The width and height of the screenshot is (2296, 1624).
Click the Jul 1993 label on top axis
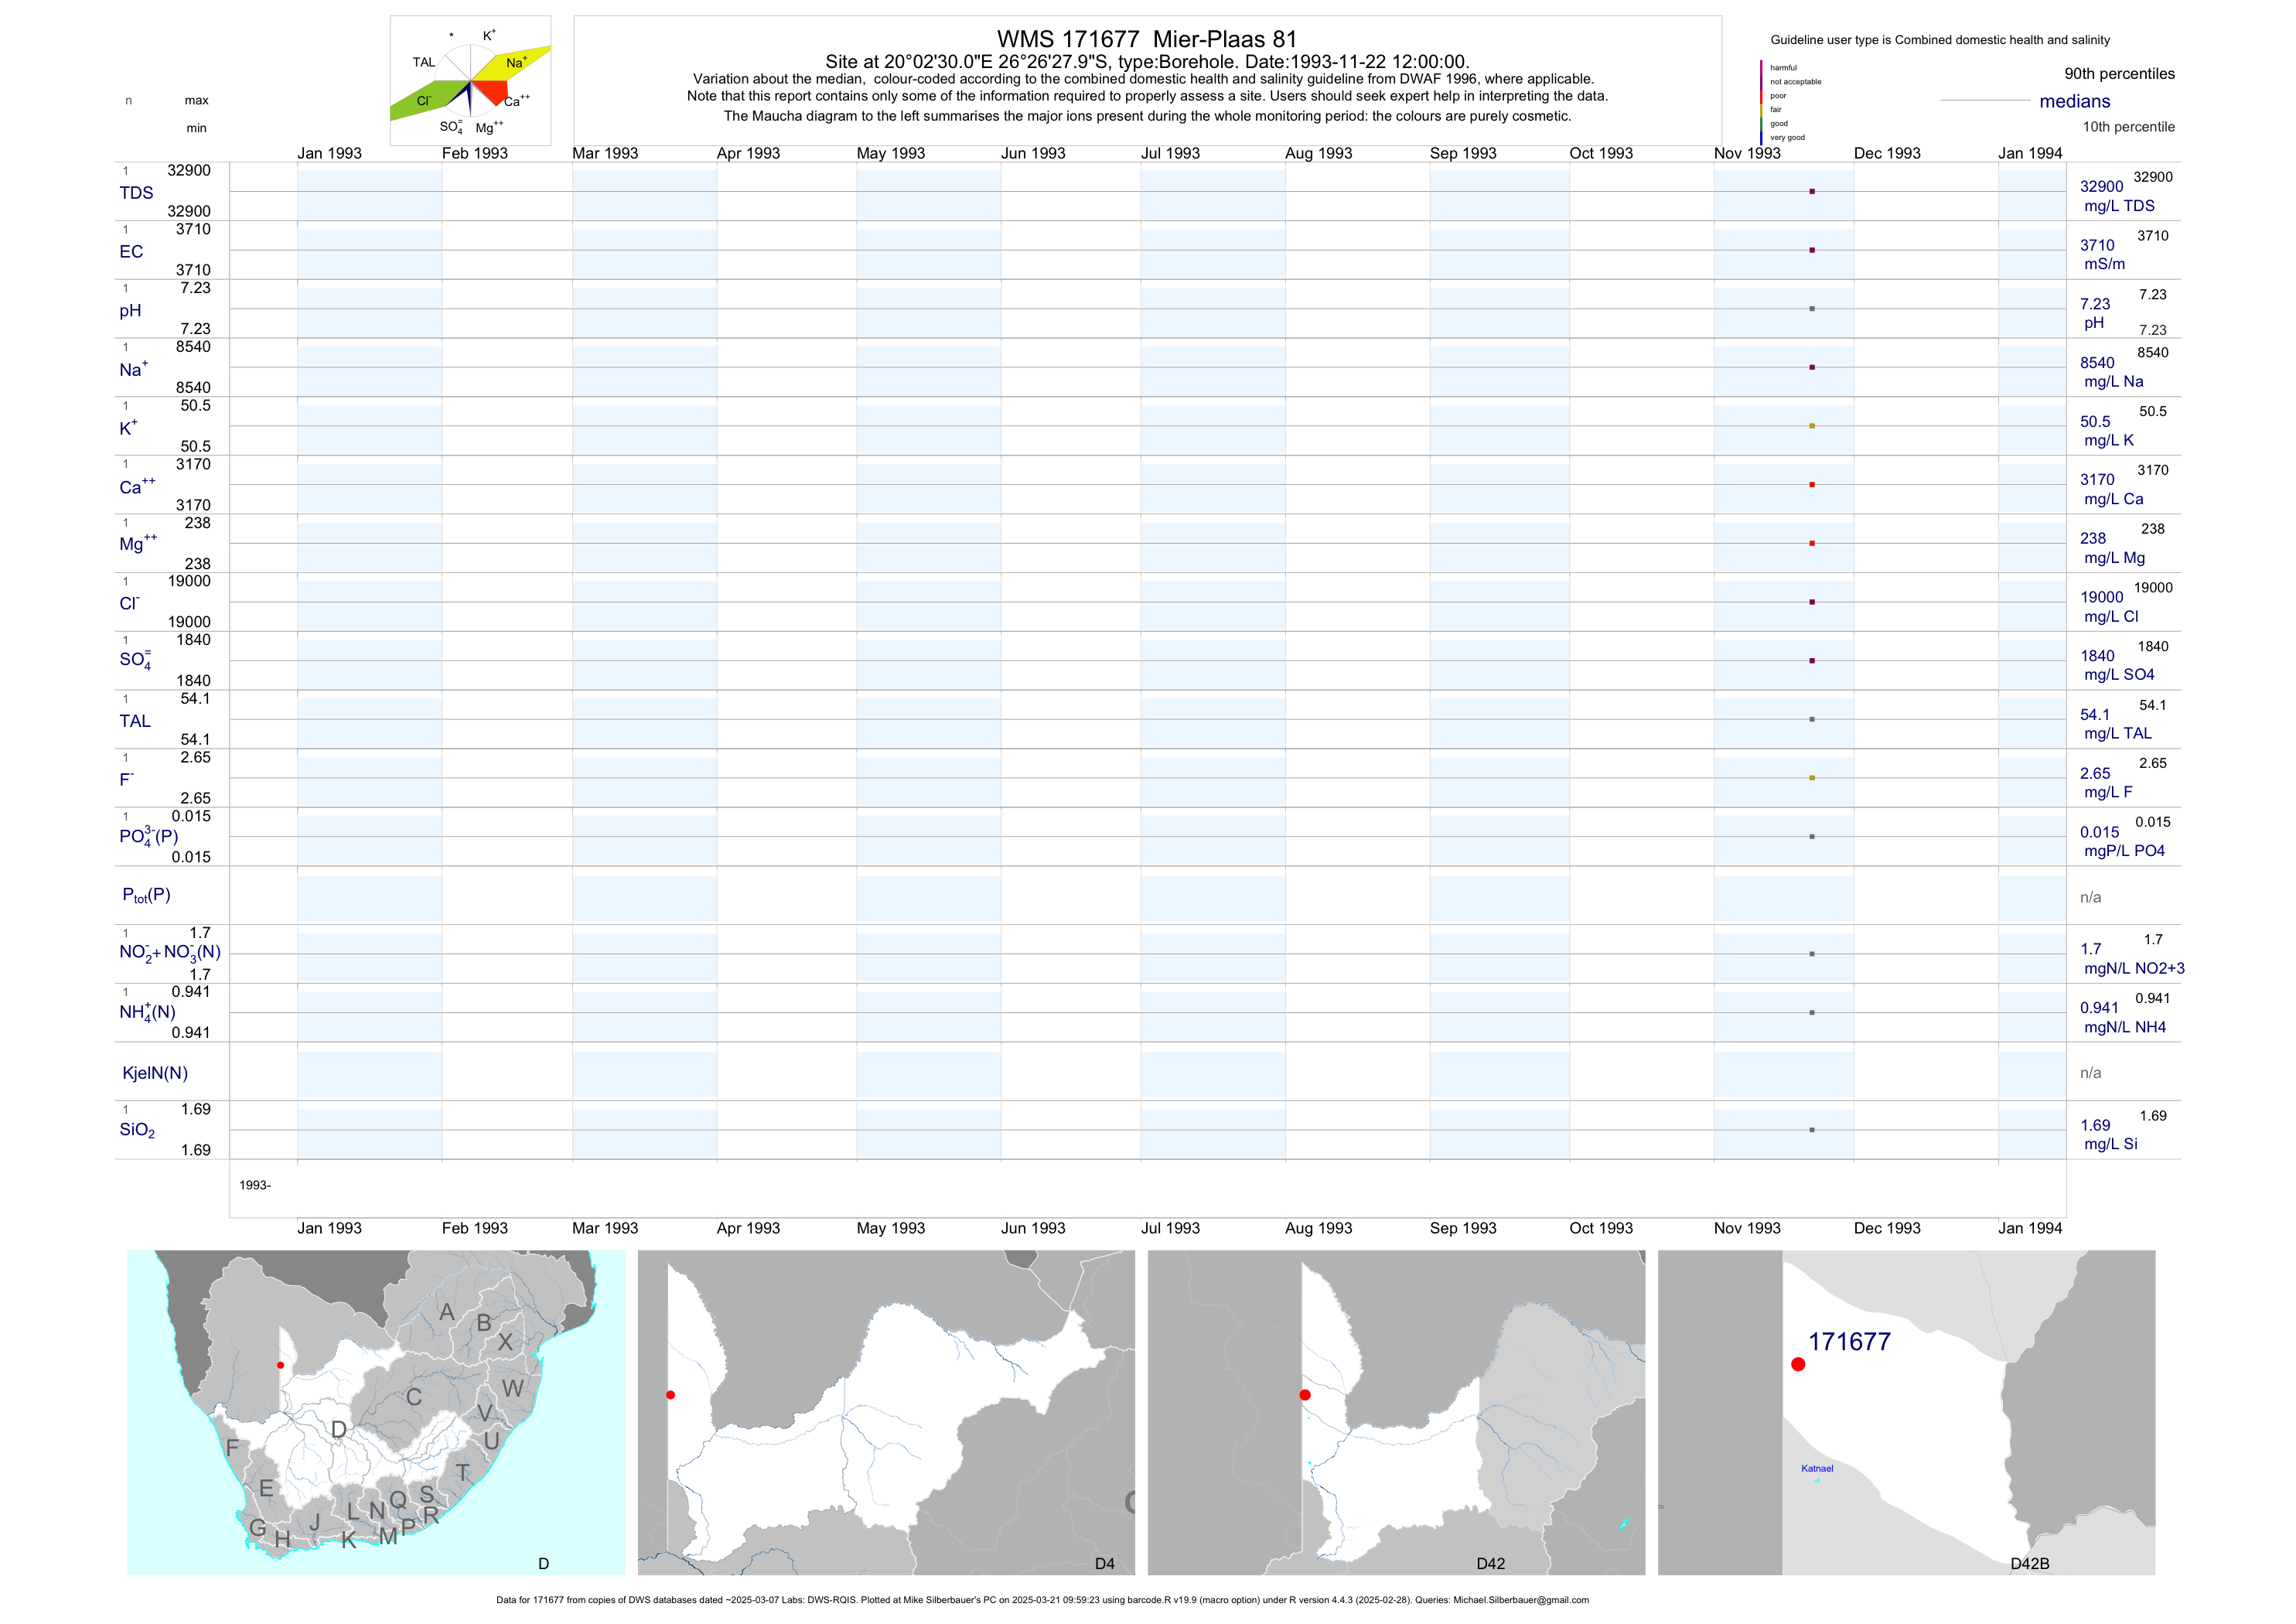click(1170, 153)
